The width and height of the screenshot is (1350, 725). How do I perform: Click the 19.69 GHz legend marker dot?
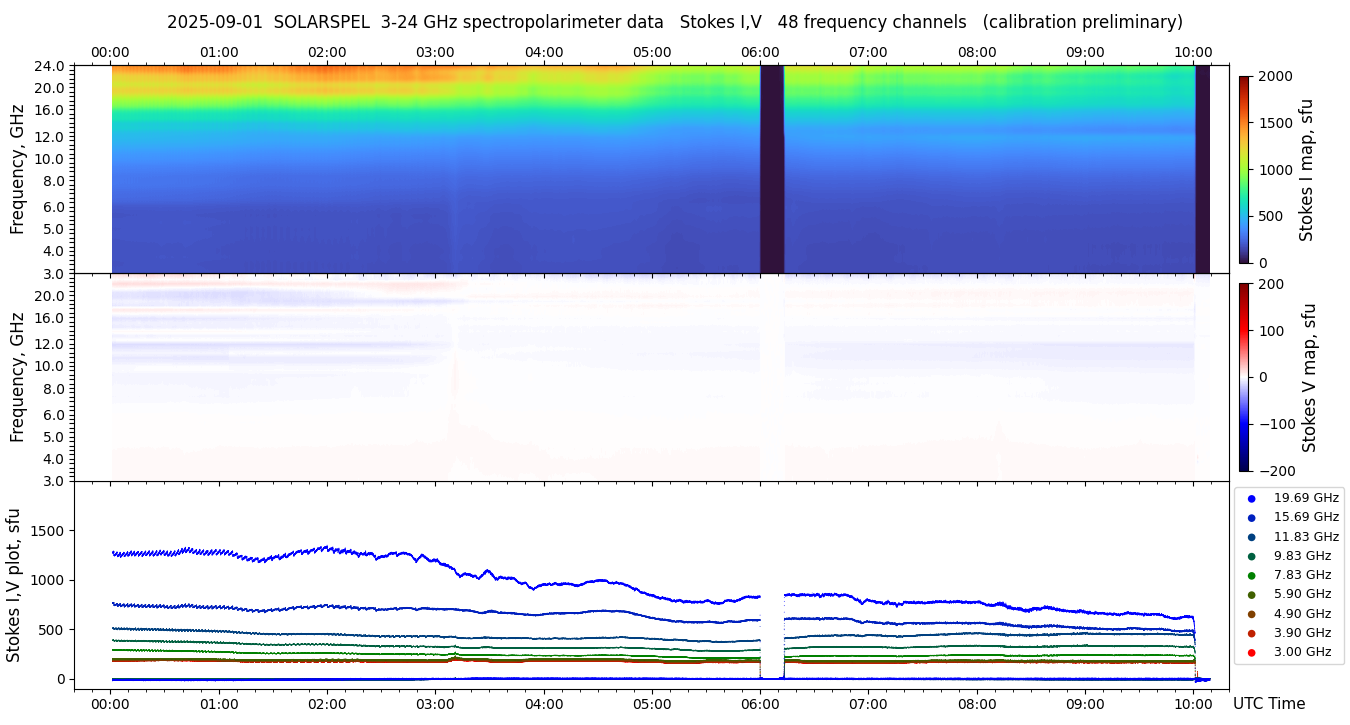pos(1251,498)
